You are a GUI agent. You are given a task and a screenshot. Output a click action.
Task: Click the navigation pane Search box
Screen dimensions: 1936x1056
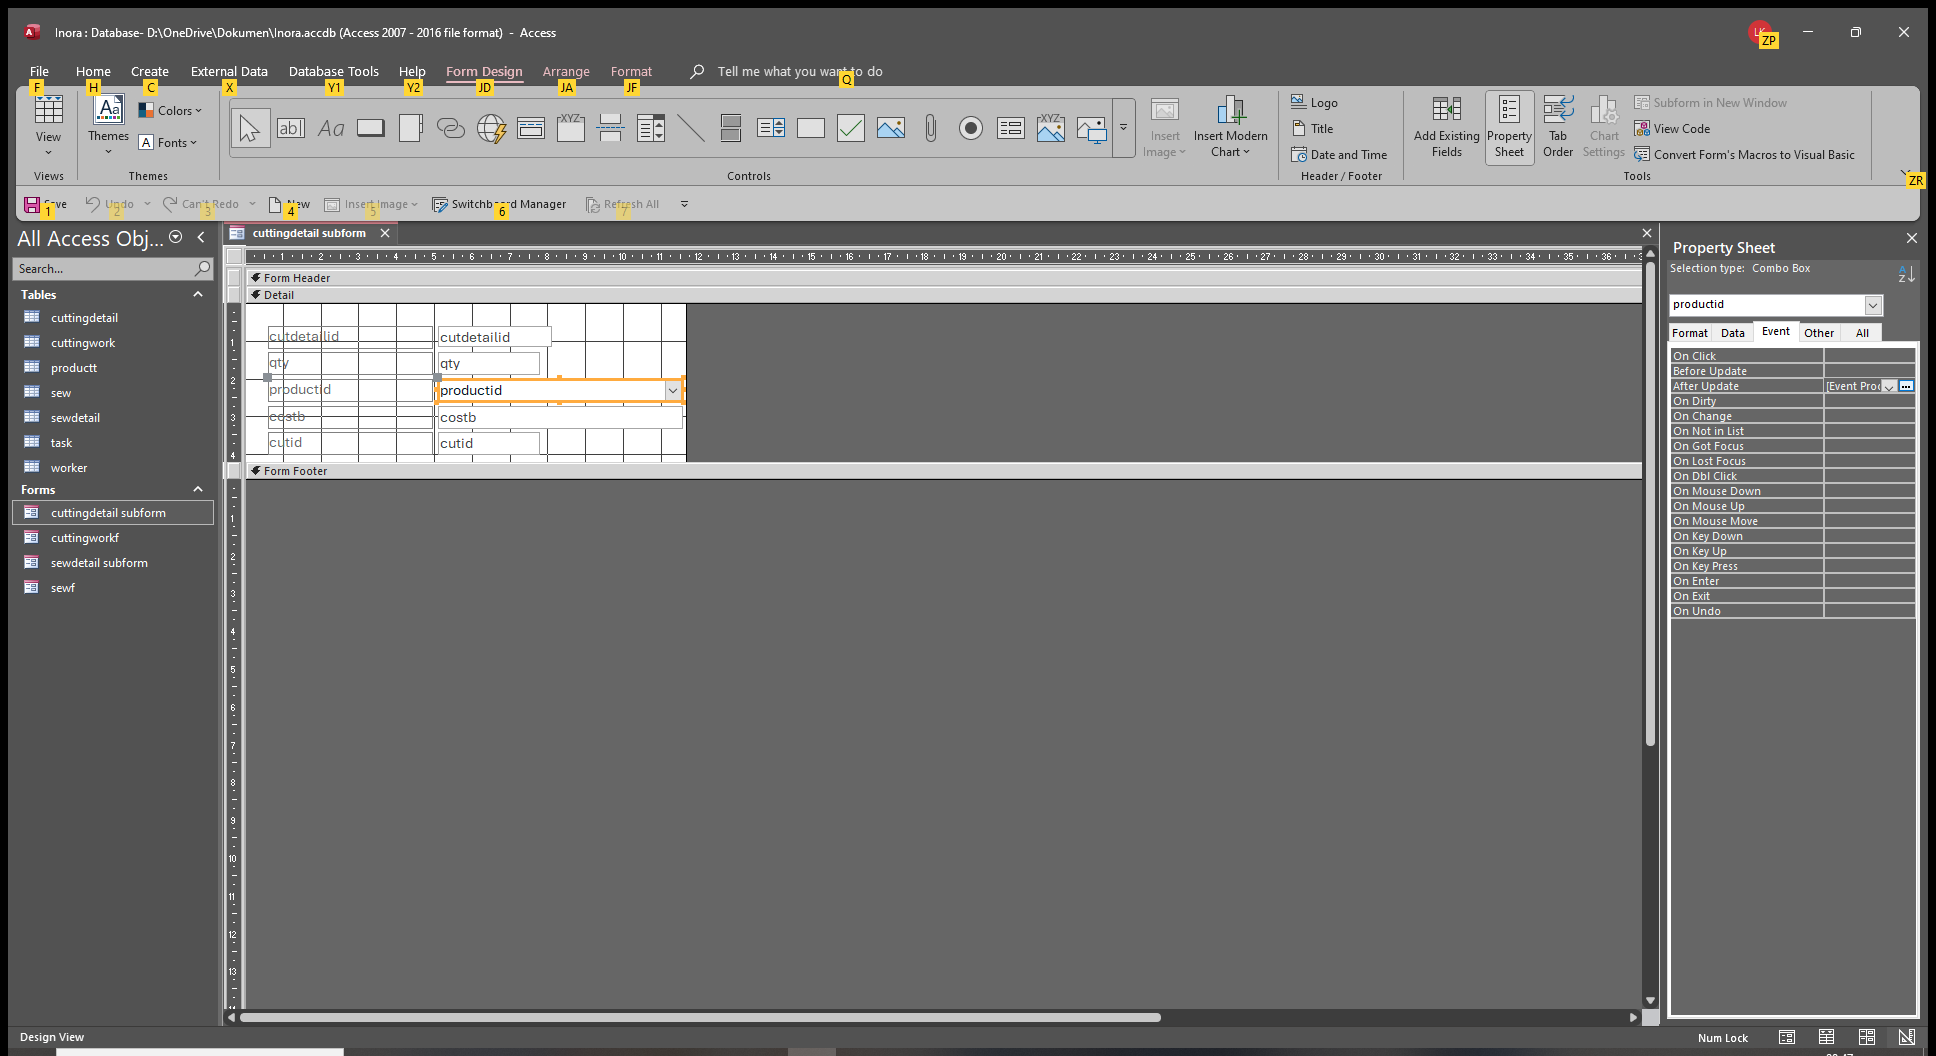(104, 269)
